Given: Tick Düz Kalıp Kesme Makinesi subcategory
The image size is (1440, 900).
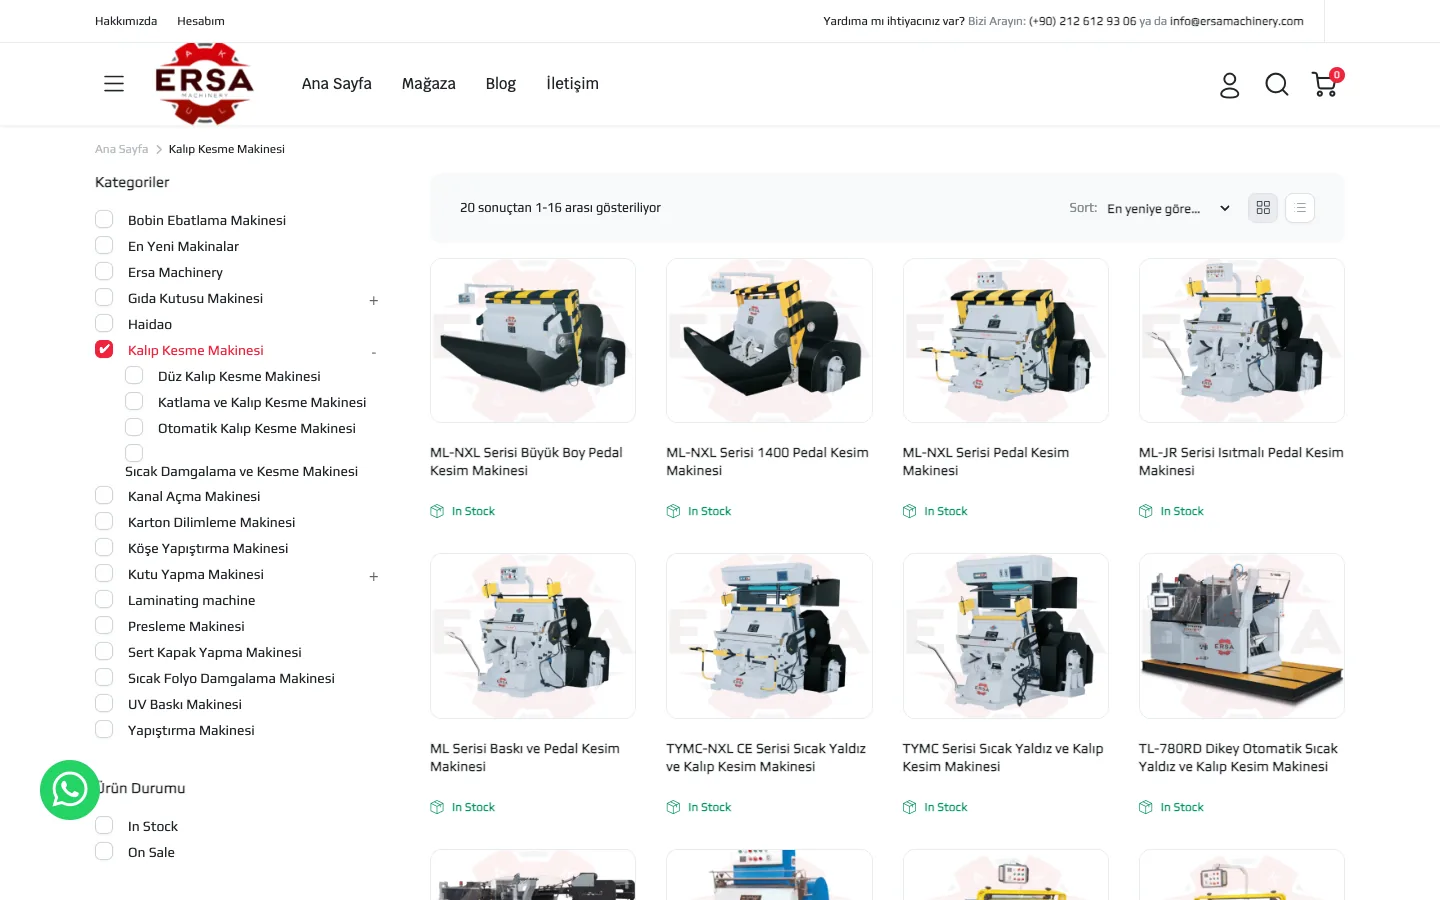Looking at the screenshot, I should coord(134,375).
